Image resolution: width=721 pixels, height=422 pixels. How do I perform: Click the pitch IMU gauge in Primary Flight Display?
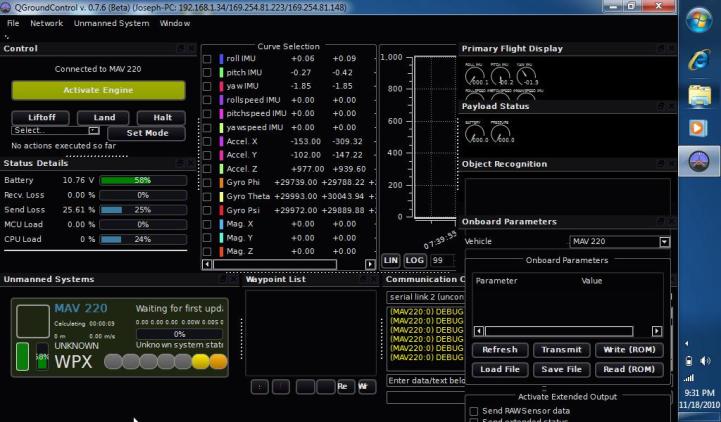click(500, 76)
